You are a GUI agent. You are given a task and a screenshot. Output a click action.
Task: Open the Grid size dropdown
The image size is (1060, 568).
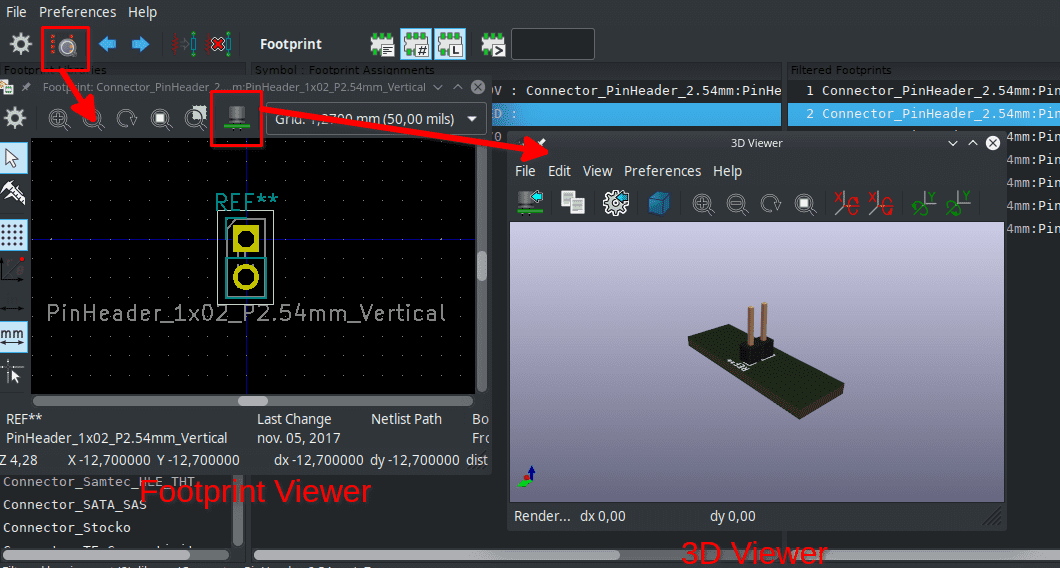pos(377,120)
